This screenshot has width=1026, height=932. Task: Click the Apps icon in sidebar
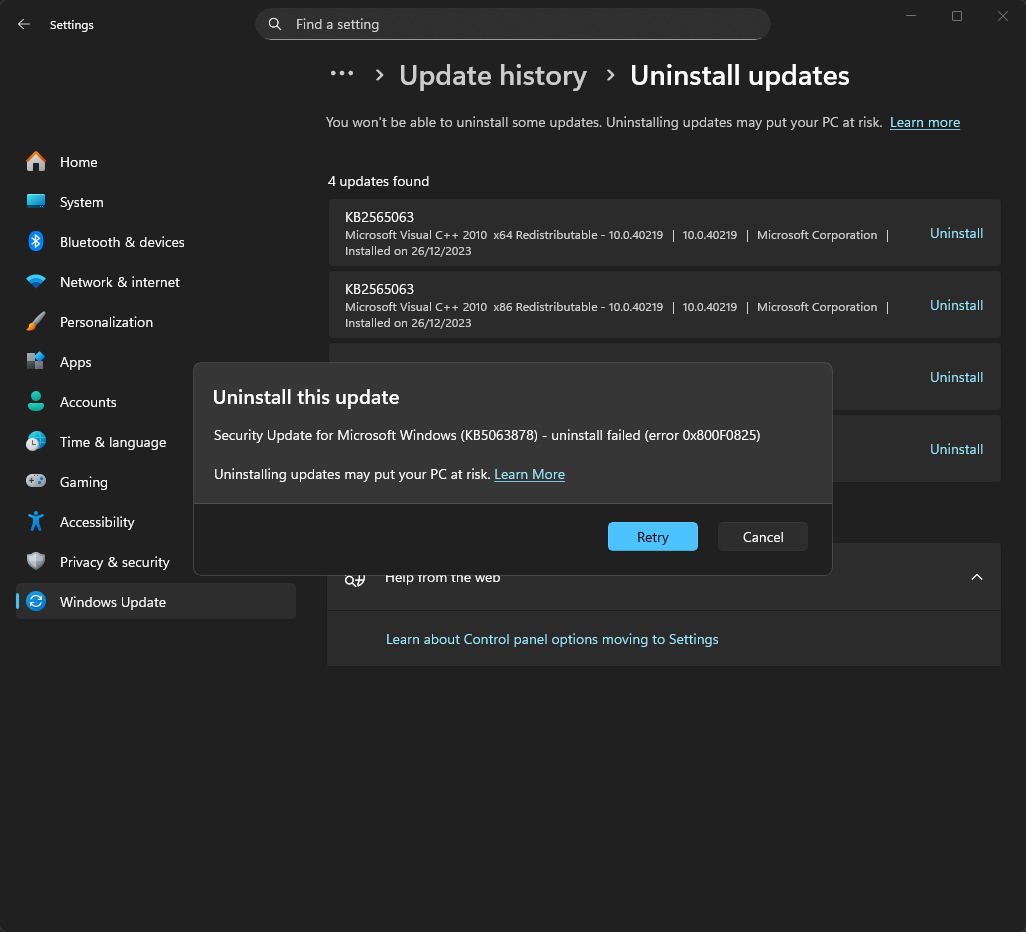(36, 361)
